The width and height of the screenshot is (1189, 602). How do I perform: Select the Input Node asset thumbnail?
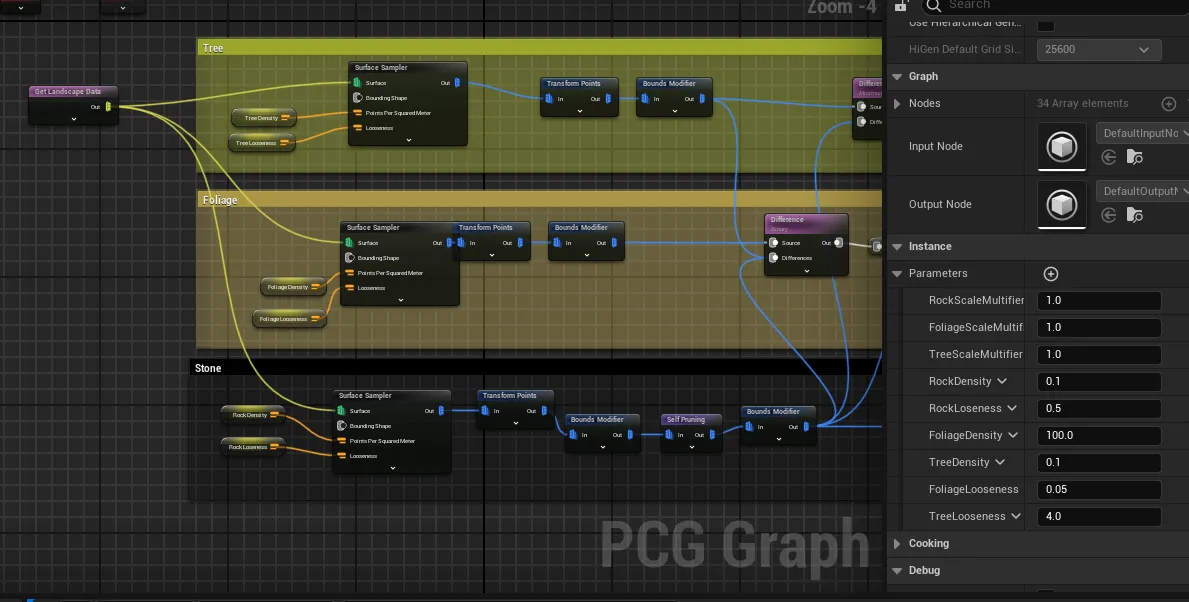1062,146
